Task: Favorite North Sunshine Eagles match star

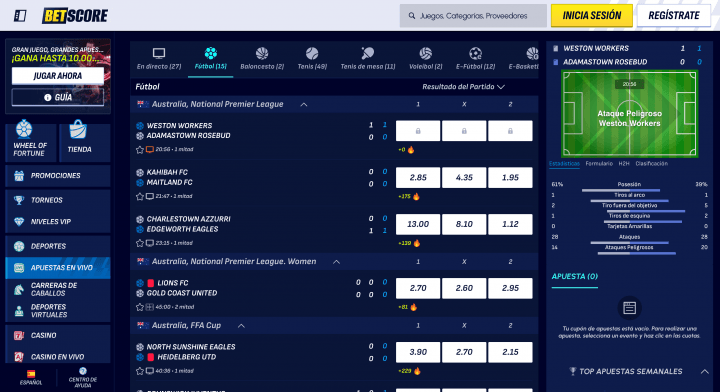Action: pyautogui.click(x=140, y=371)
